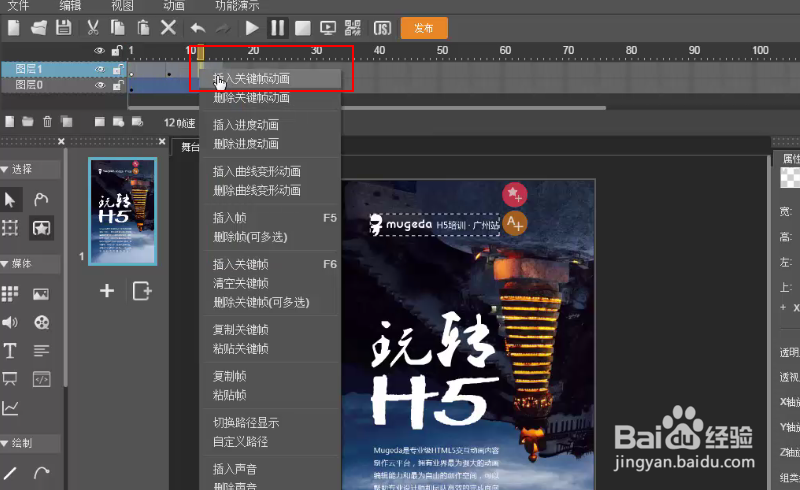The width and height of the screenshot is (800, 490).
Task: Cut the selection with the scissors icon
Action: (92, 28)
